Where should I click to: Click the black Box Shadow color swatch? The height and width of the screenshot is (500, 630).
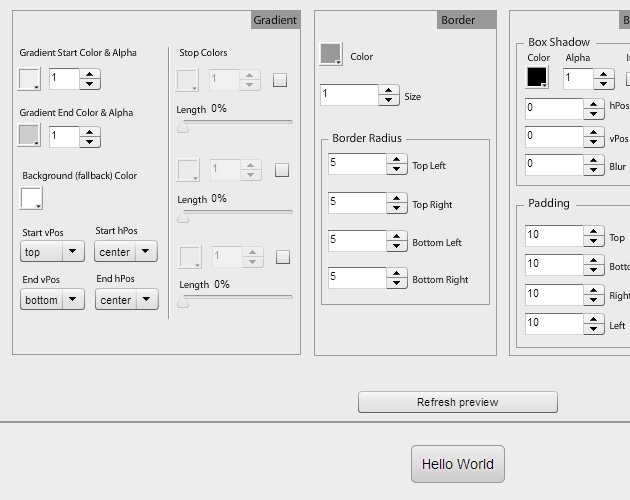point(538,77)
